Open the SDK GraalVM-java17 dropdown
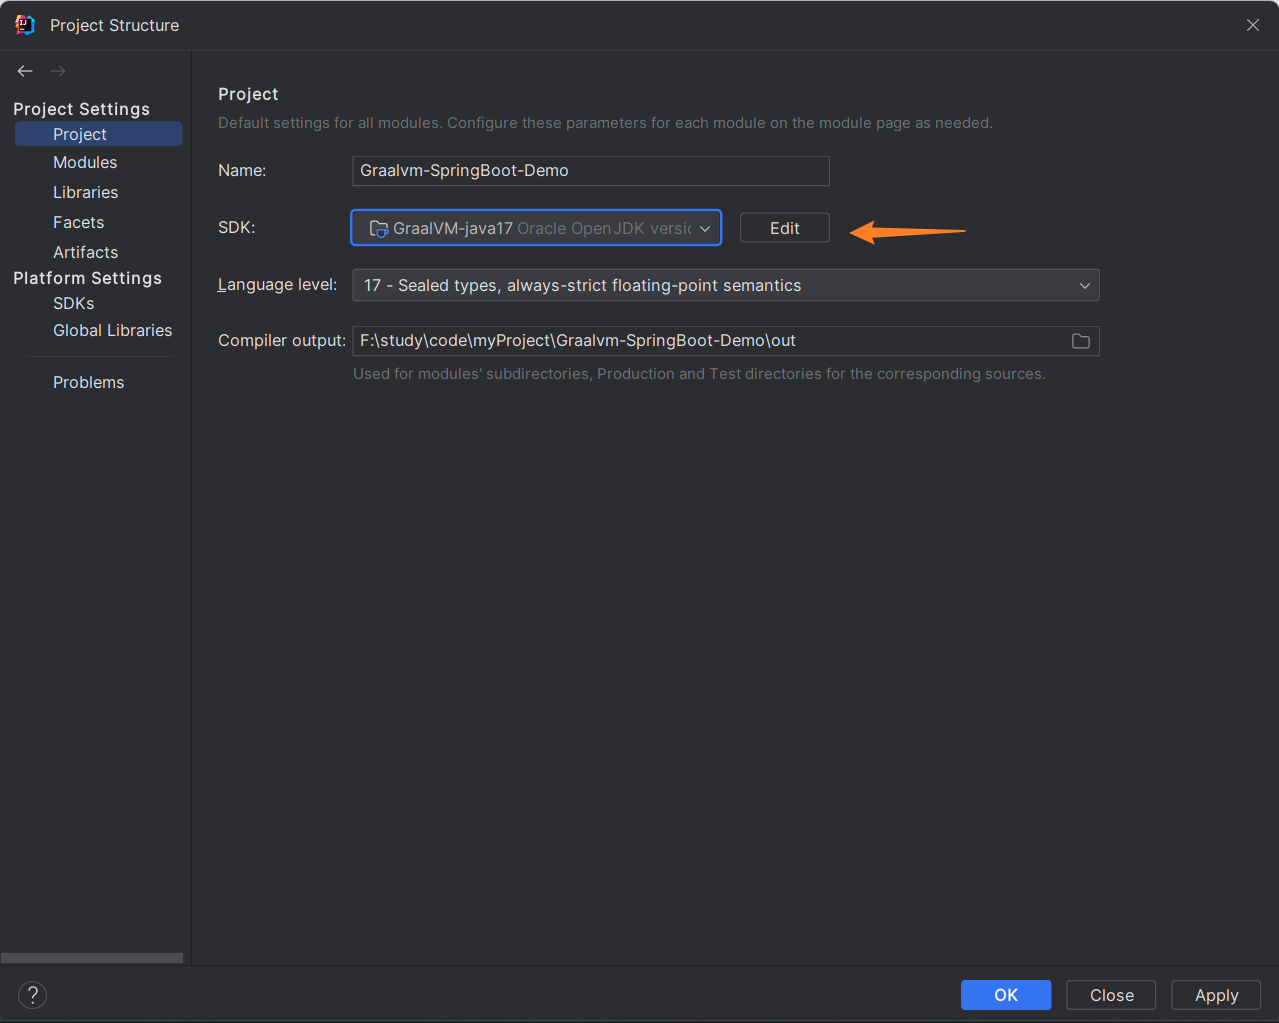Viewport: 1279px width, 1023px height. (x=536, y=228)
